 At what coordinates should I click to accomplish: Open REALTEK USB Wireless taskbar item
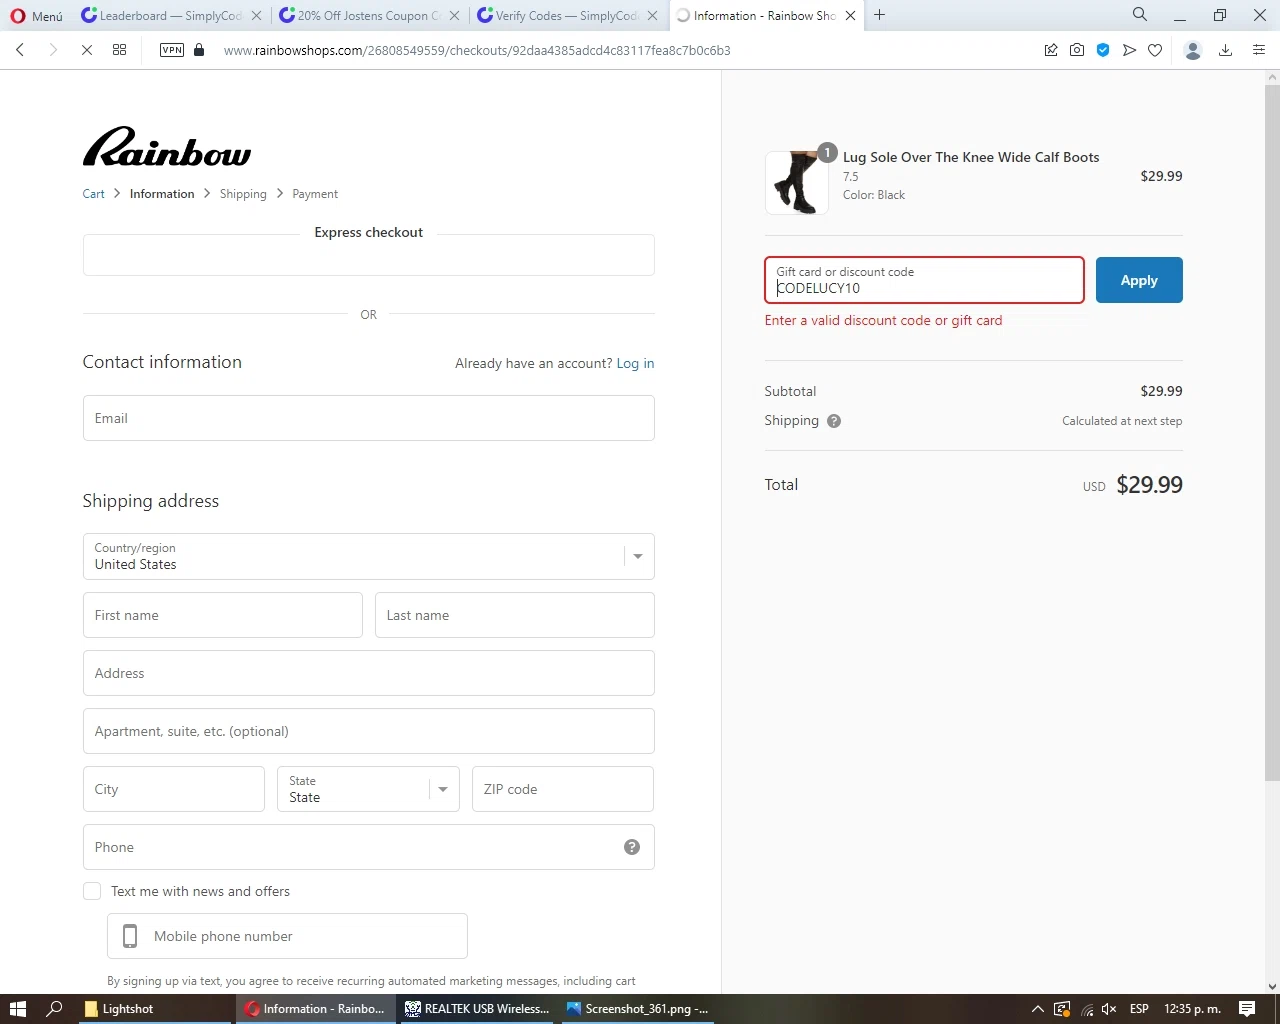[477, 1009]
